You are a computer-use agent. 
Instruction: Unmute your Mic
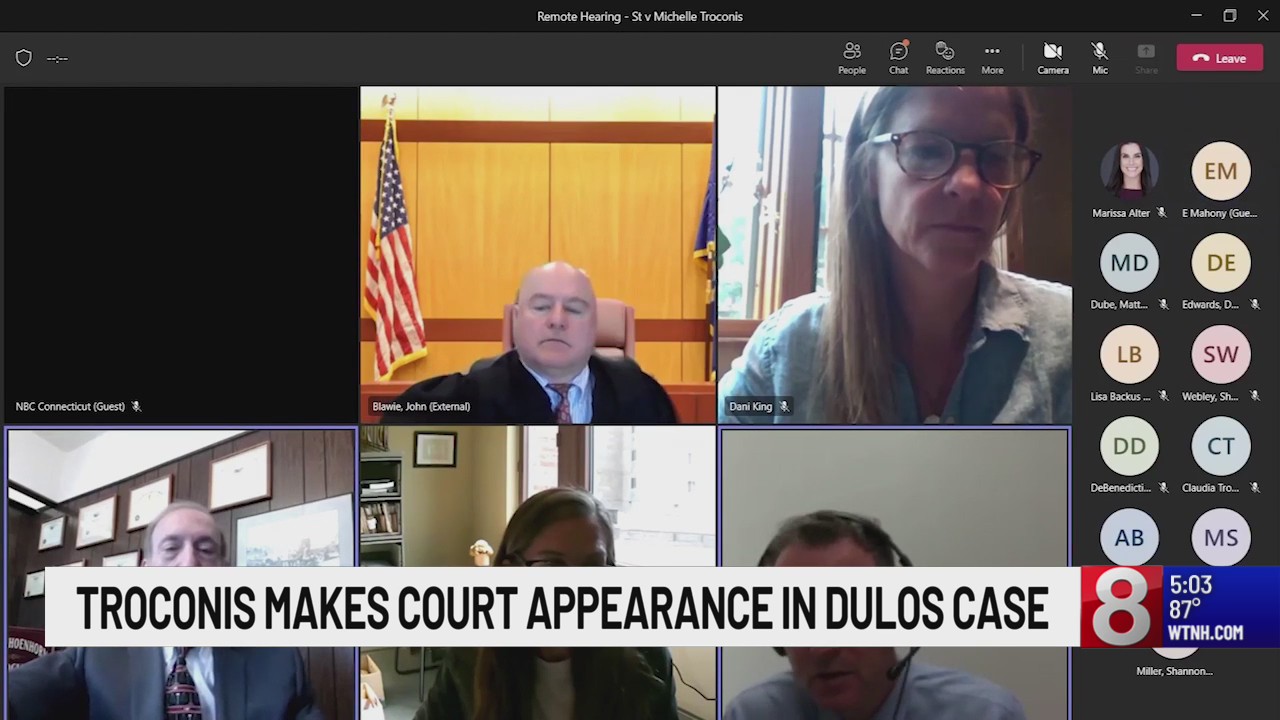click(1099, 57)
